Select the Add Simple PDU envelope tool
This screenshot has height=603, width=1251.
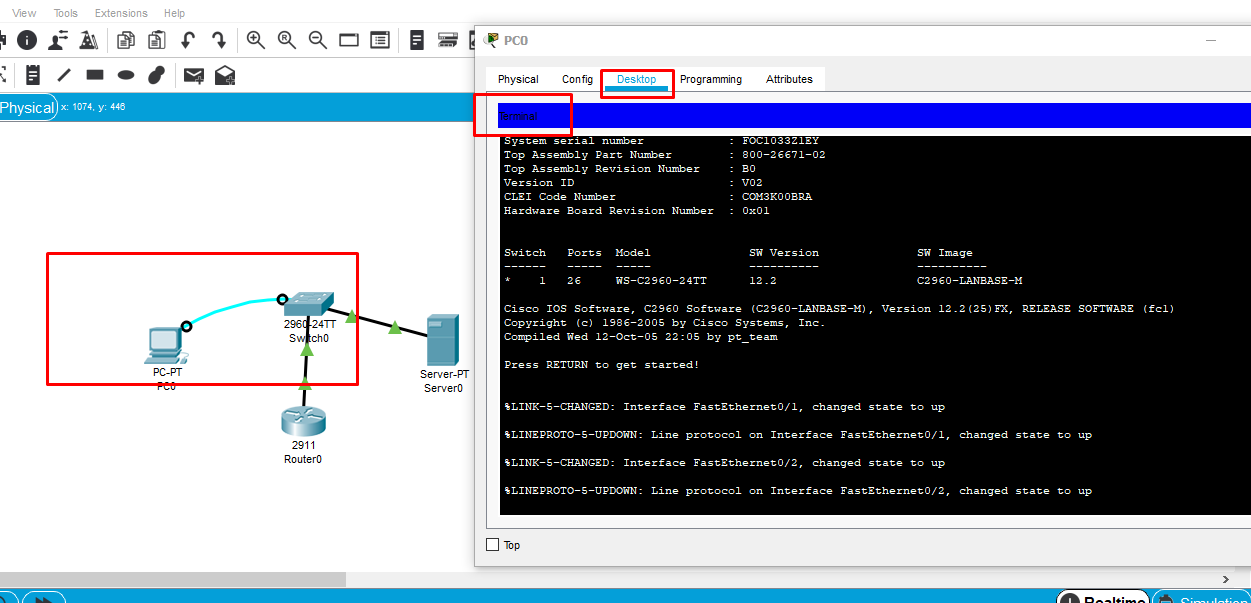193,74
